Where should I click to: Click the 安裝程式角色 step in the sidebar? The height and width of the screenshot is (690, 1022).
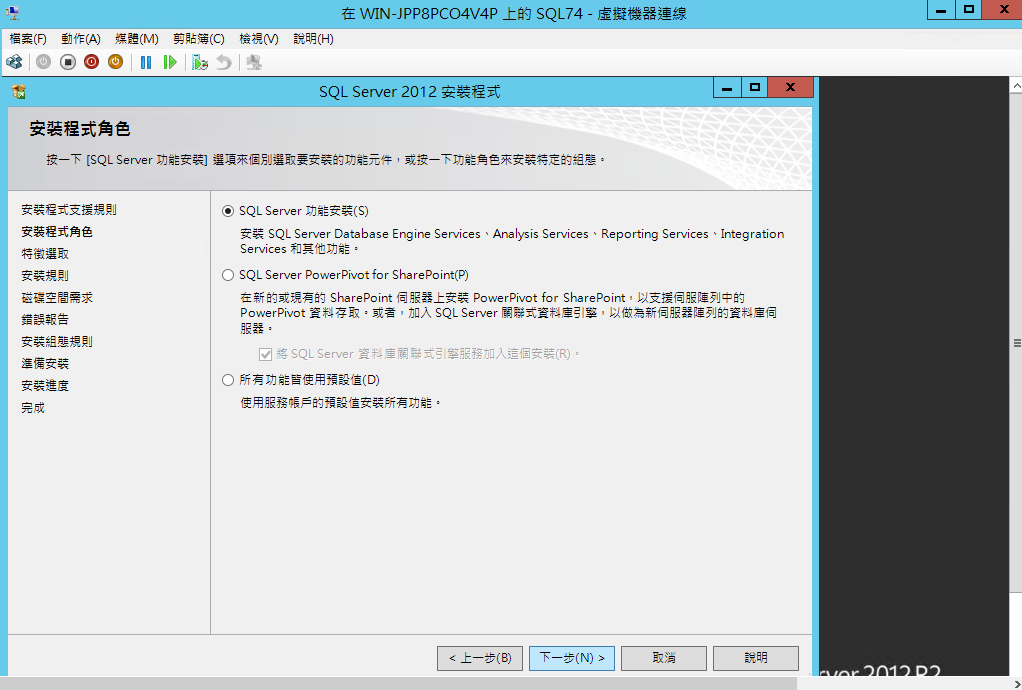click(57, 232)
